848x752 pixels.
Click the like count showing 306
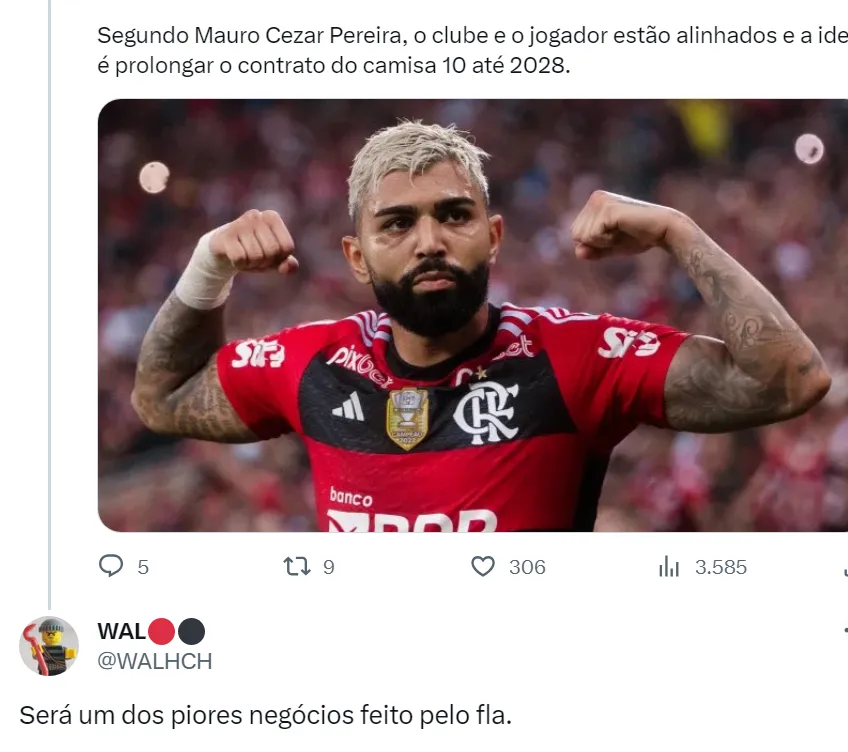(x=527, y=568)
